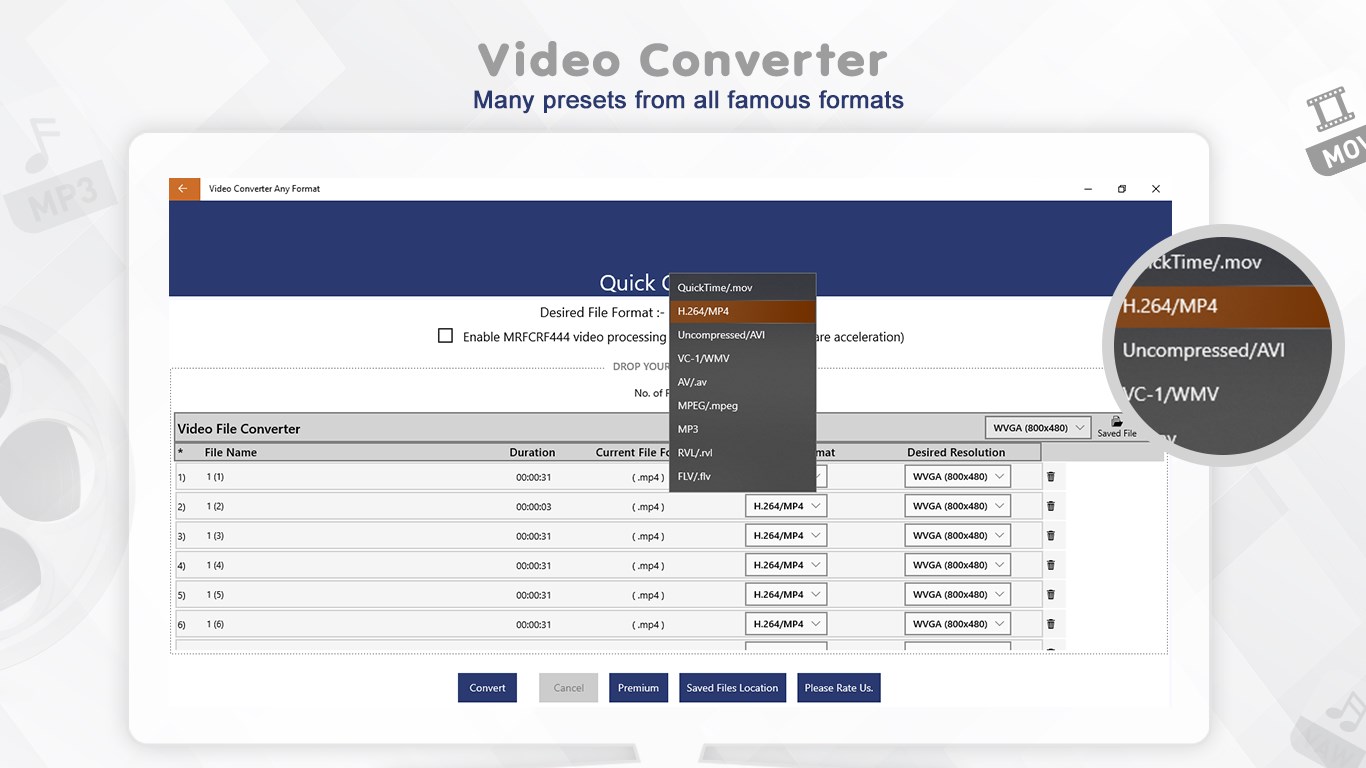1366x768 pixels.
Task: Choose Uncompressed/AVI format option
Action: pos(743,335)
